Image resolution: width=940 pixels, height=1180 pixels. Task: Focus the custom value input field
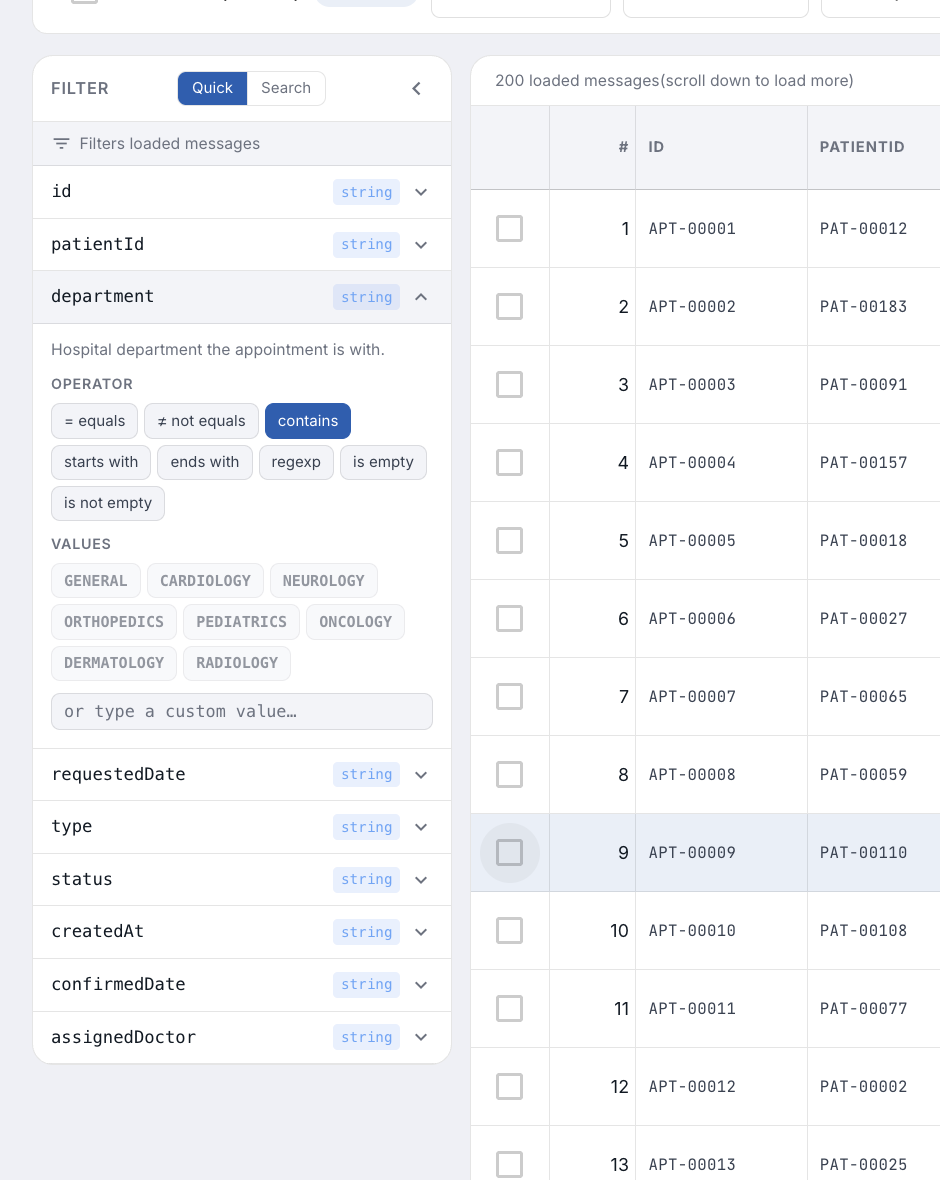tap(242, 711)
